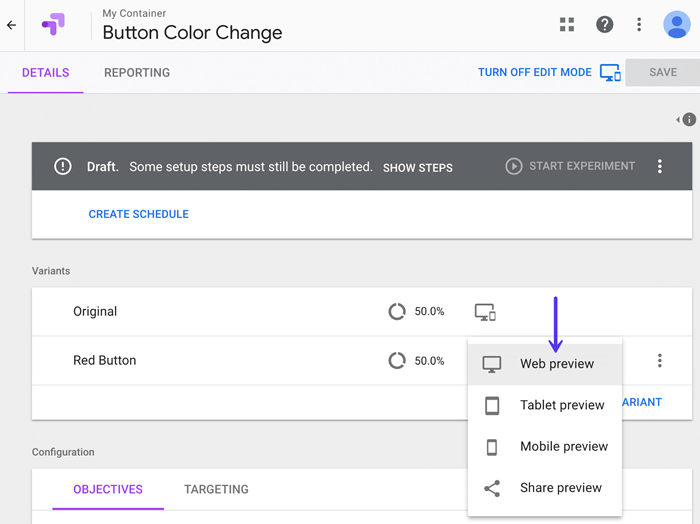Select Tablet preview from the menu

click(x=545, y=405)
